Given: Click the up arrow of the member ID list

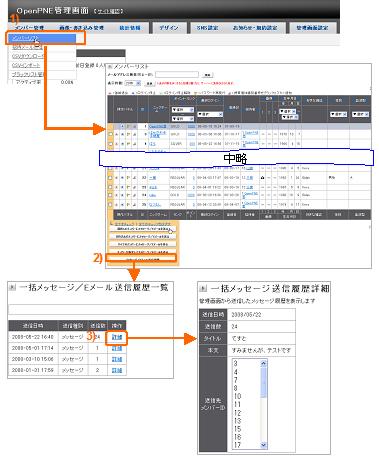Looking at the screenshot, I should tap(264, 363).
